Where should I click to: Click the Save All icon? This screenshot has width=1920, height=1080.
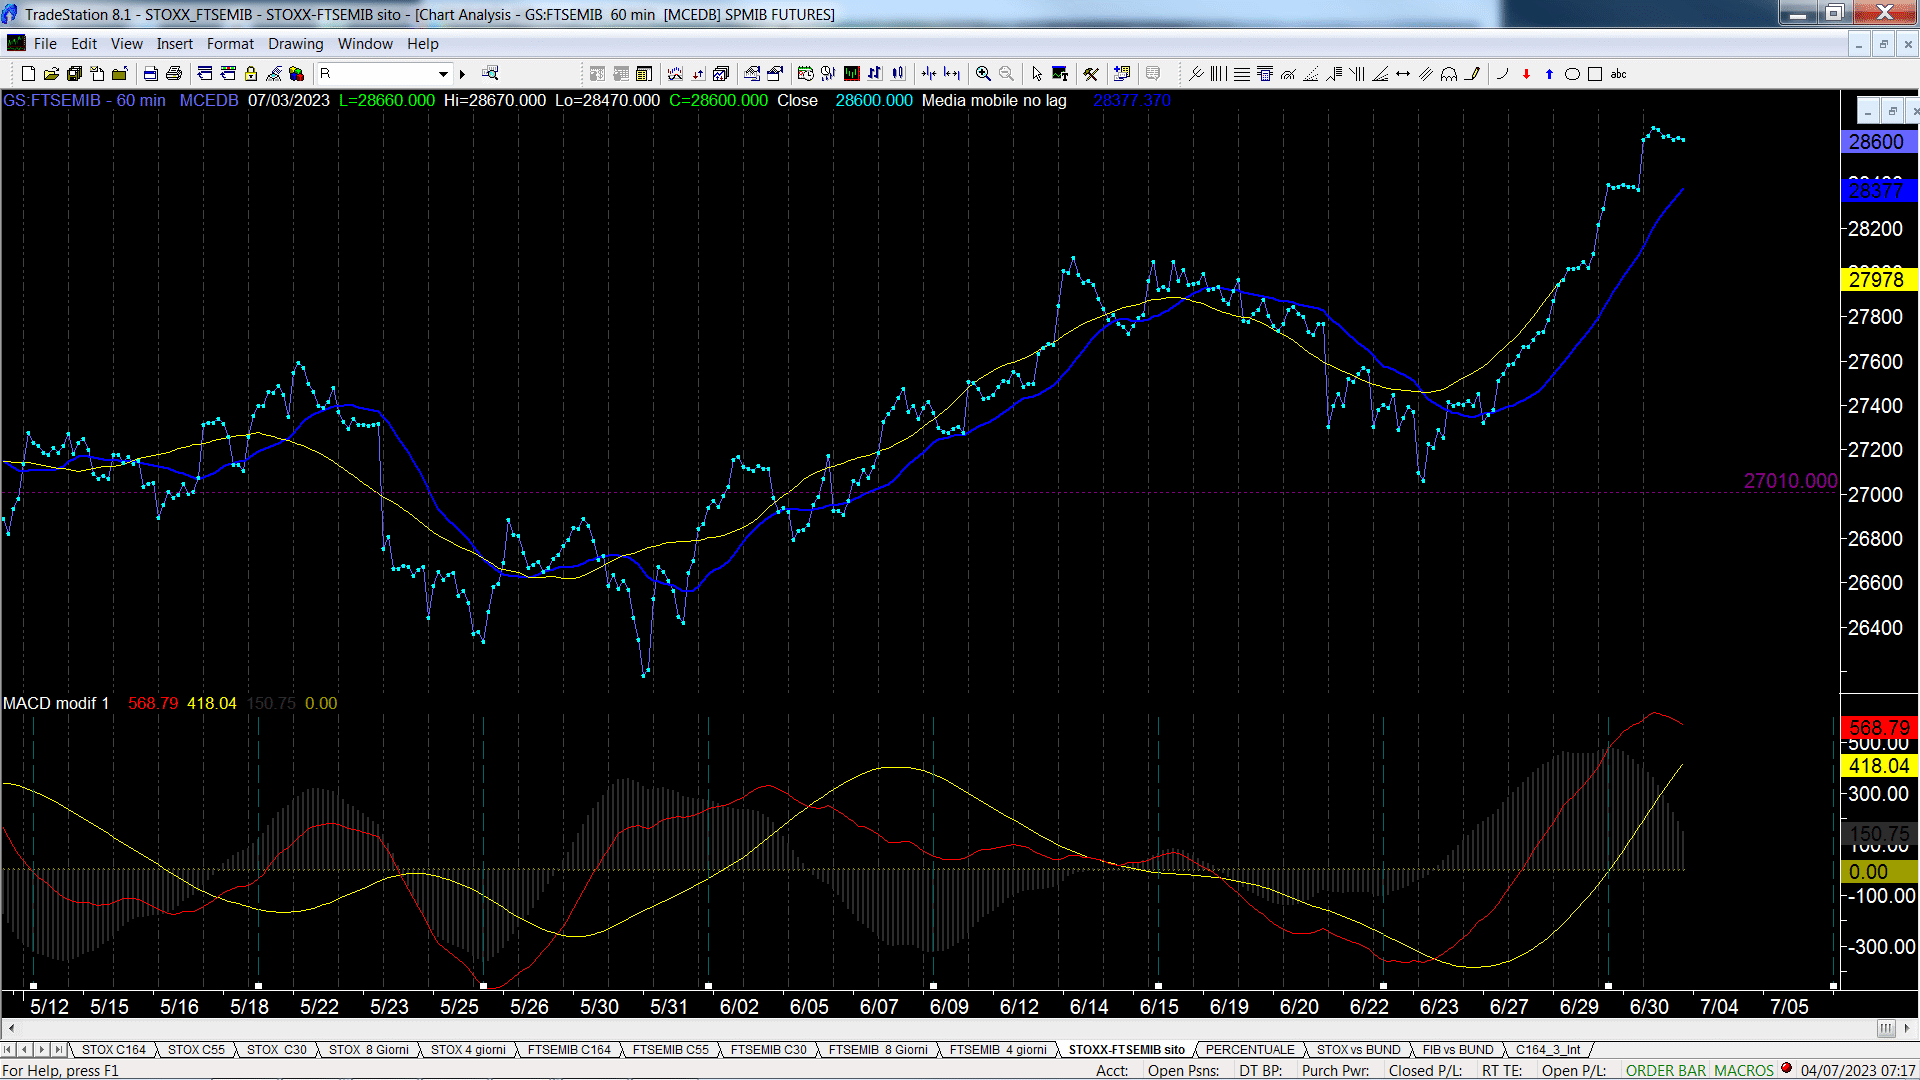coord(74,74)
